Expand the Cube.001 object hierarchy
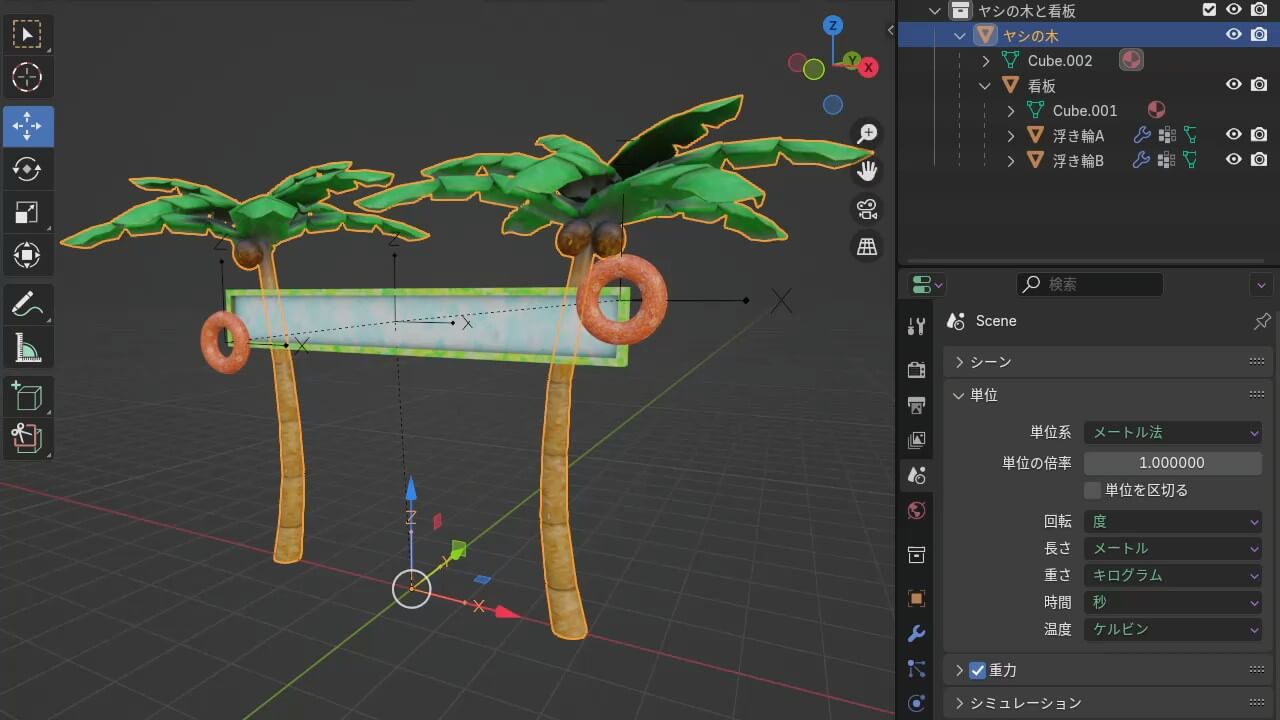 [1009, 110]
